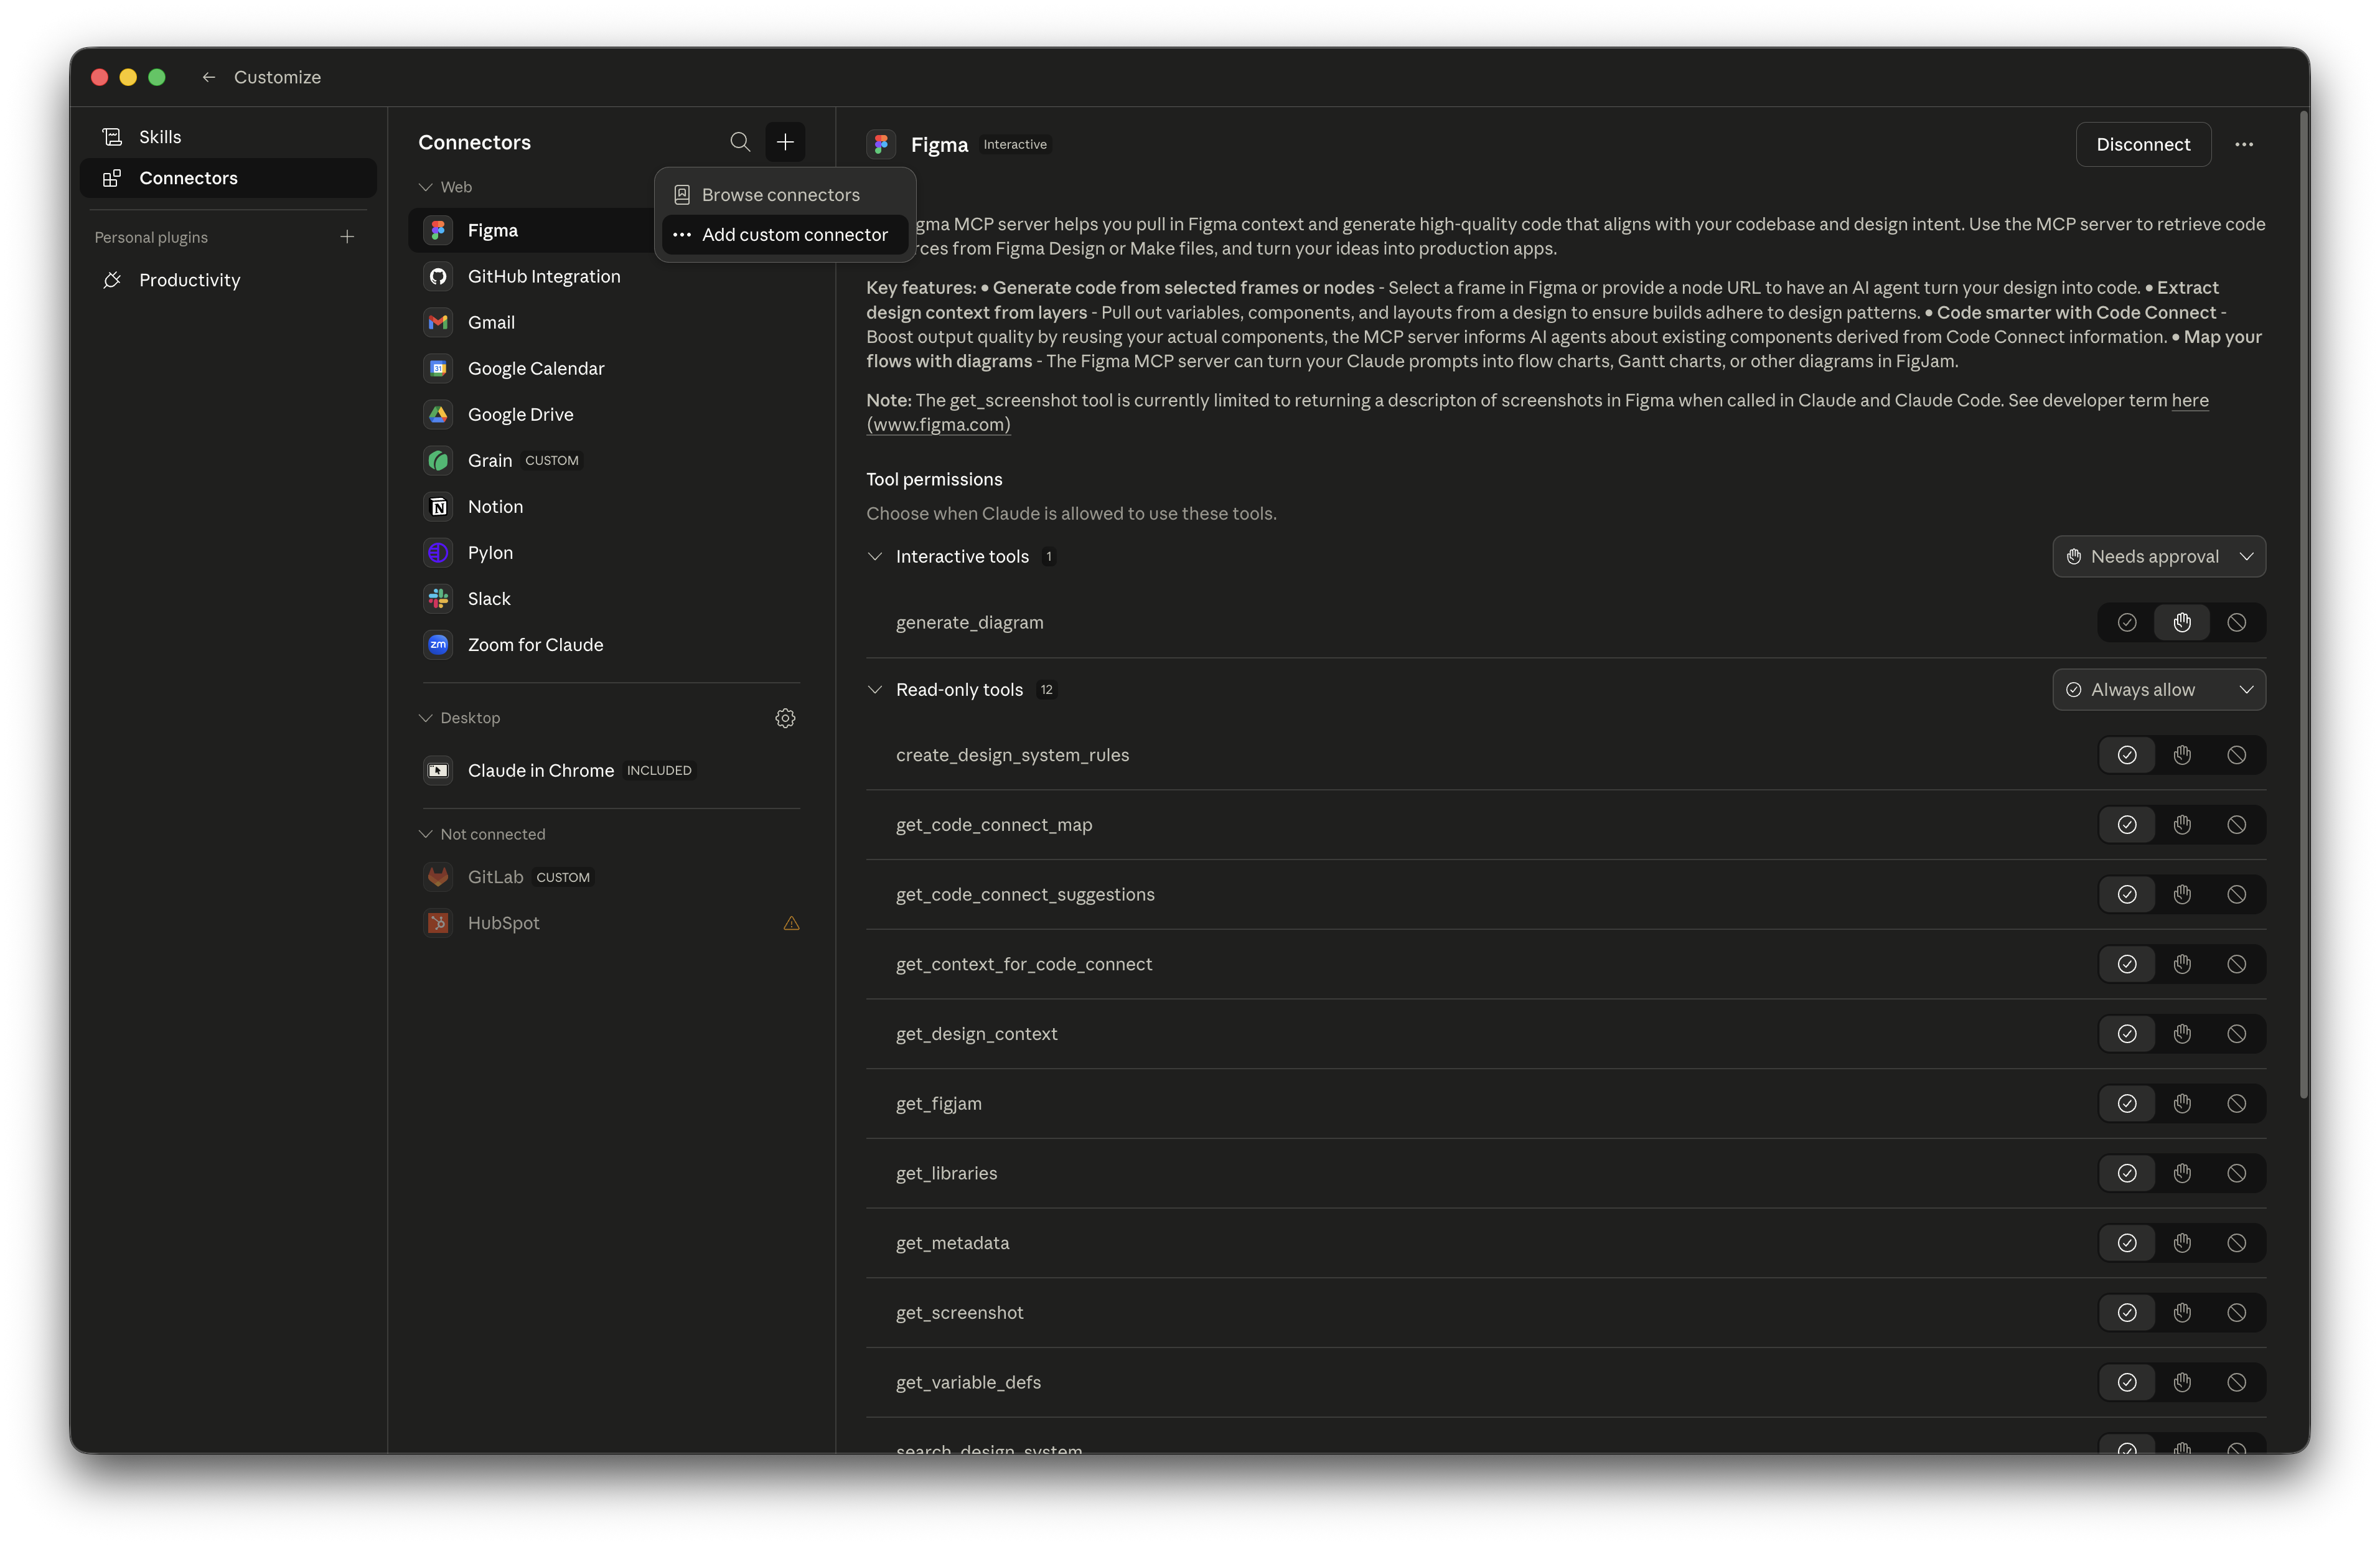Open the Needs approval dropdown for interactive tools
The height and width of the screenshot is (1546, 2380).
(x=2159, y=556)
